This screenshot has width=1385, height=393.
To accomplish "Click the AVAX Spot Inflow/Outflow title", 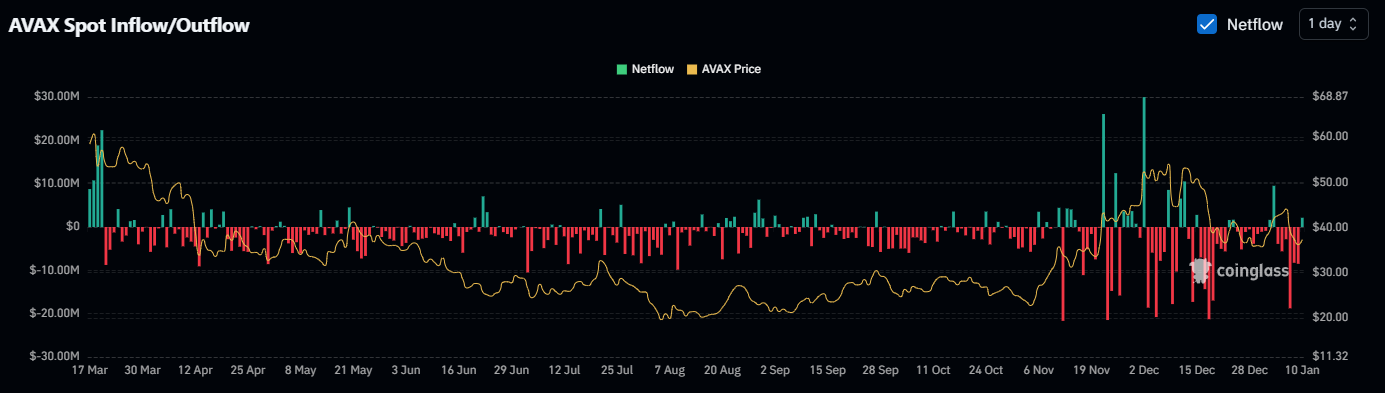I will (x=129, y=26).
